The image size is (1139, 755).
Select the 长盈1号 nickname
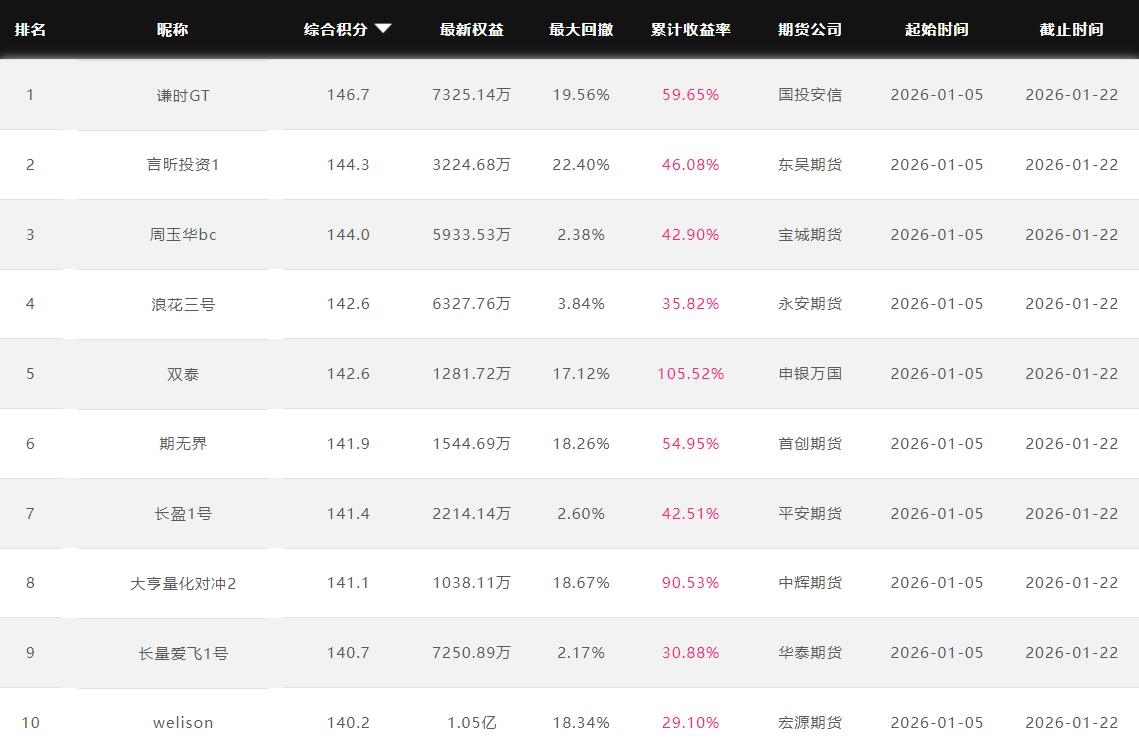[183, 514]
